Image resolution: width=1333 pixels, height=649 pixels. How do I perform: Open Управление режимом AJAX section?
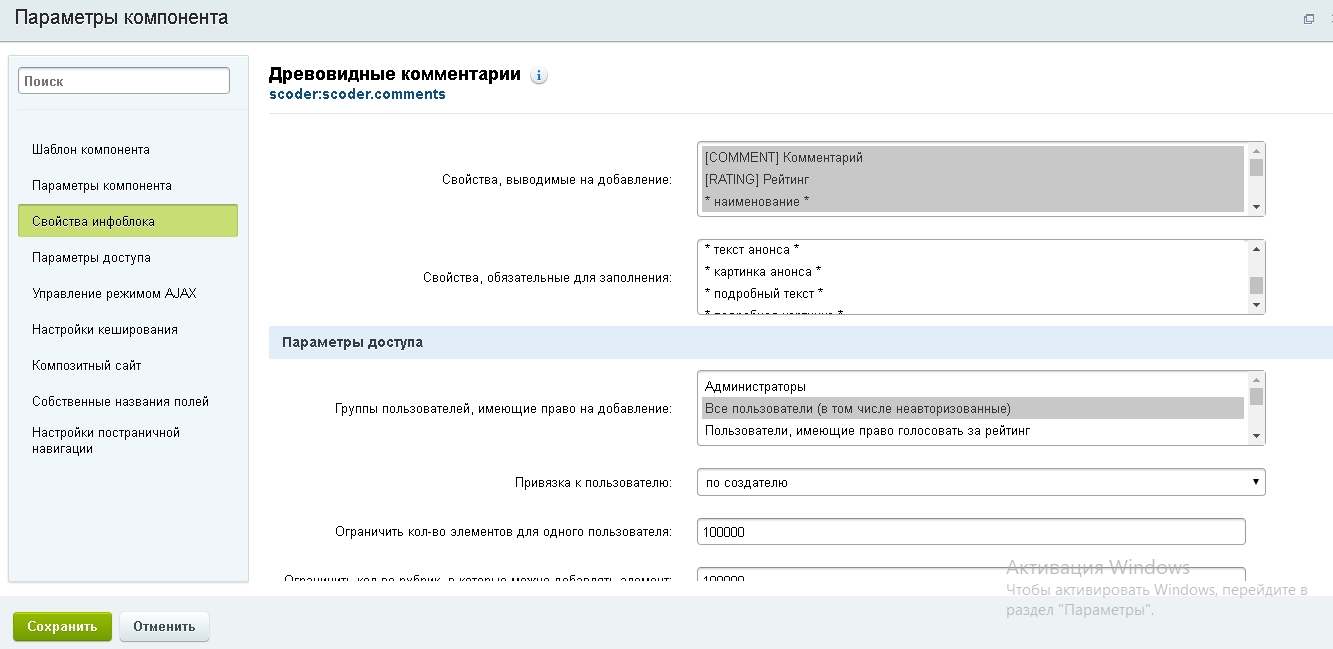click(x=114, y=294)
